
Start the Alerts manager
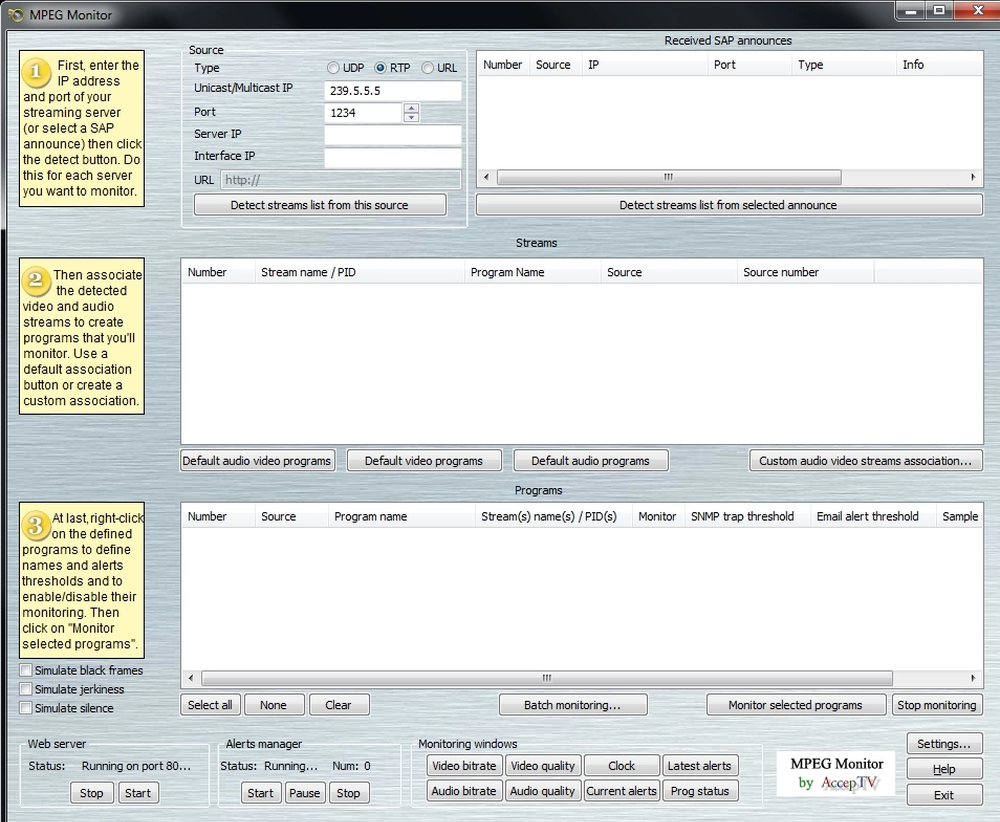click(x=260, y=793)
